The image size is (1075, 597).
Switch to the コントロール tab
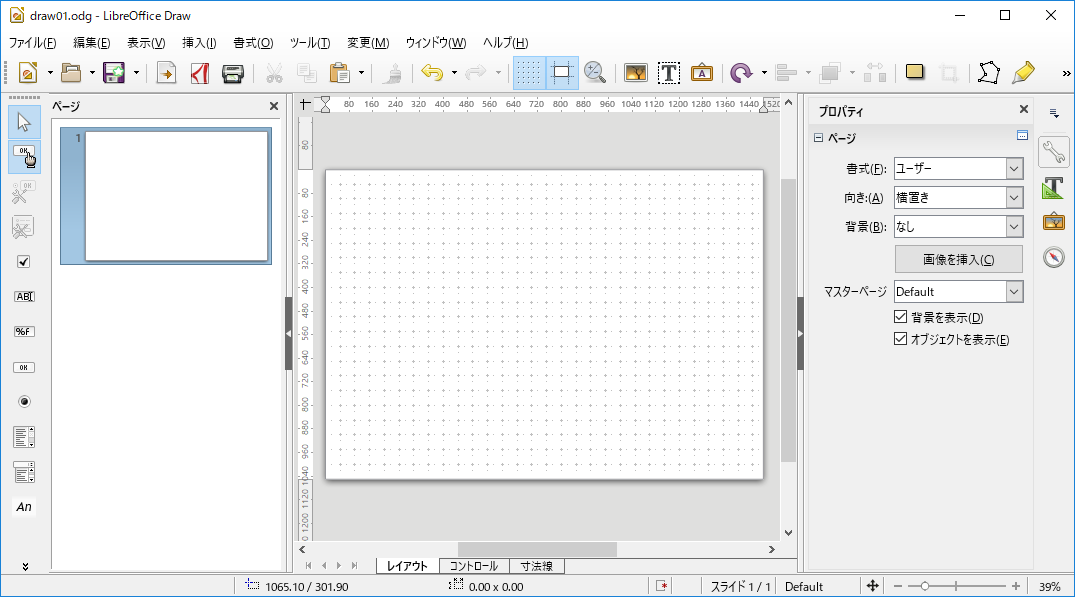[472, 565]
